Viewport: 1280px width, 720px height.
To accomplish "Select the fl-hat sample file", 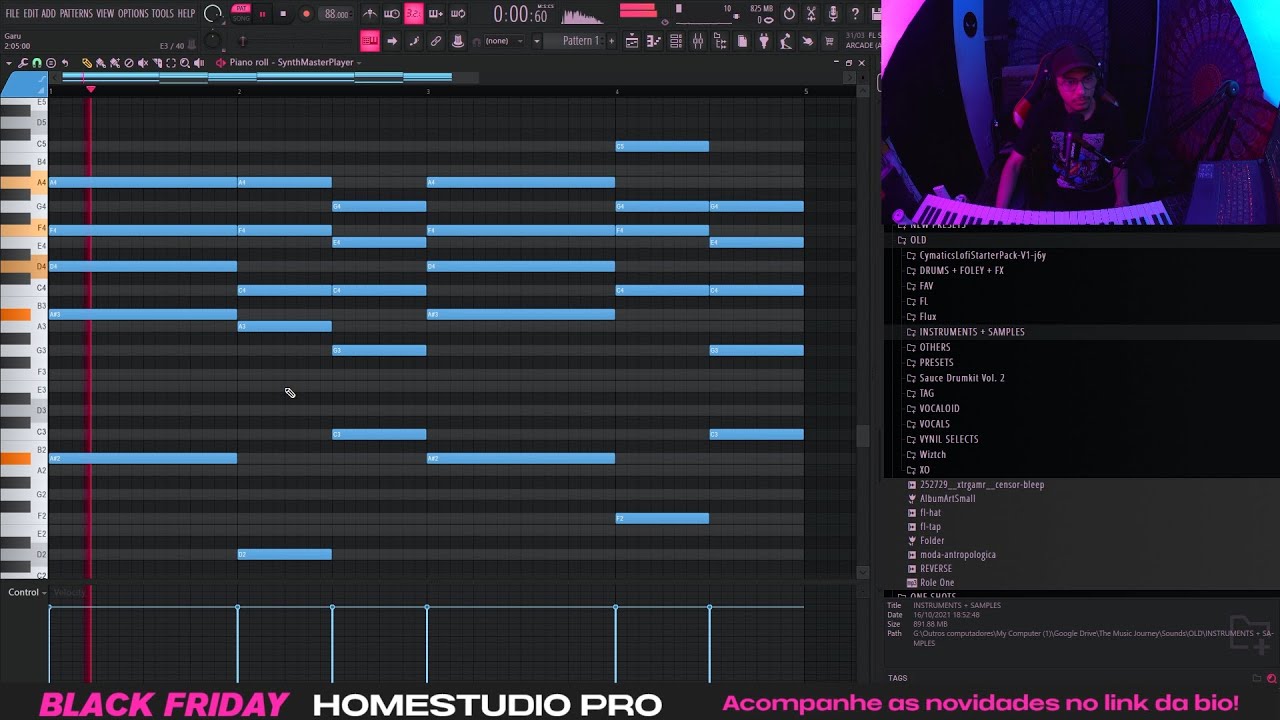I will [x=930, y=512].
